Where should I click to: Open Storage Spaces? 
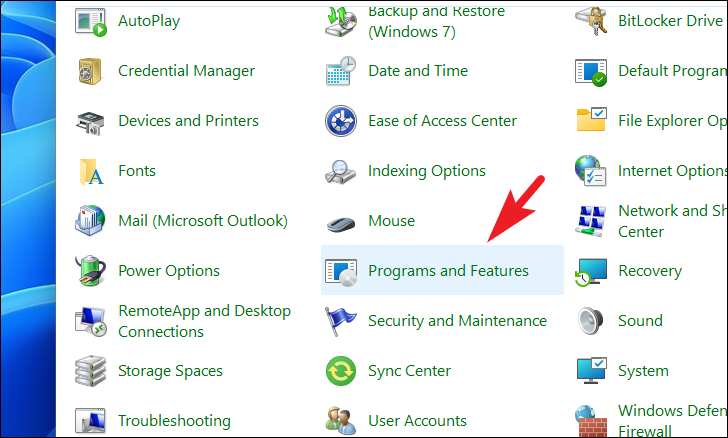click(x=170, y=371)
